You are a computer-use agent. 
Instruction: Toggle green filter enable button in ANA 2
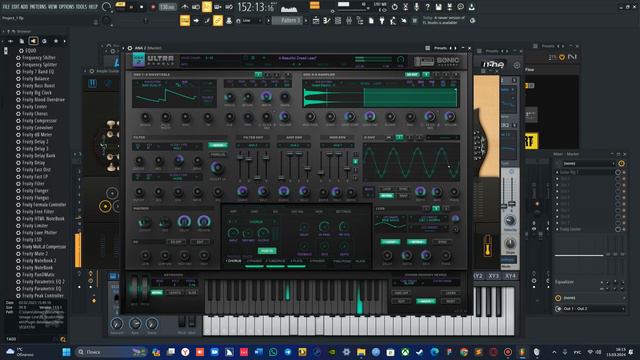pos(218,145)
